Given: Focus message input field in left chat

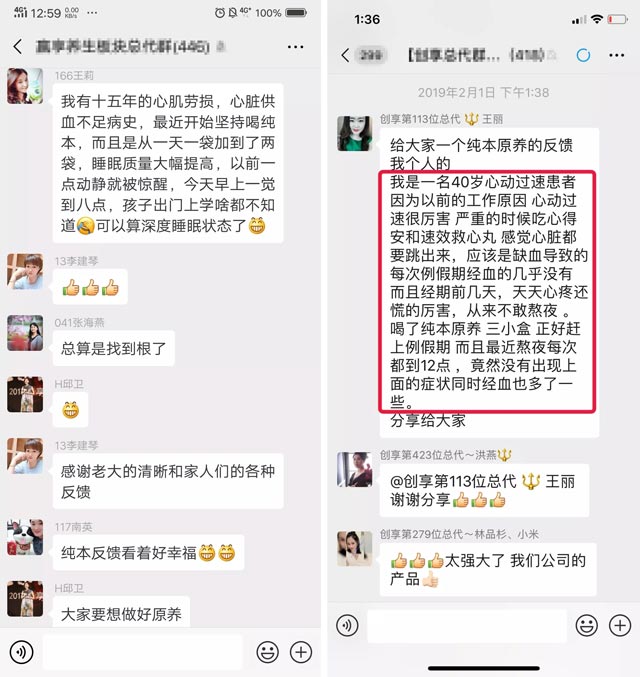Looking at the screenshot, I should [143, 652].
